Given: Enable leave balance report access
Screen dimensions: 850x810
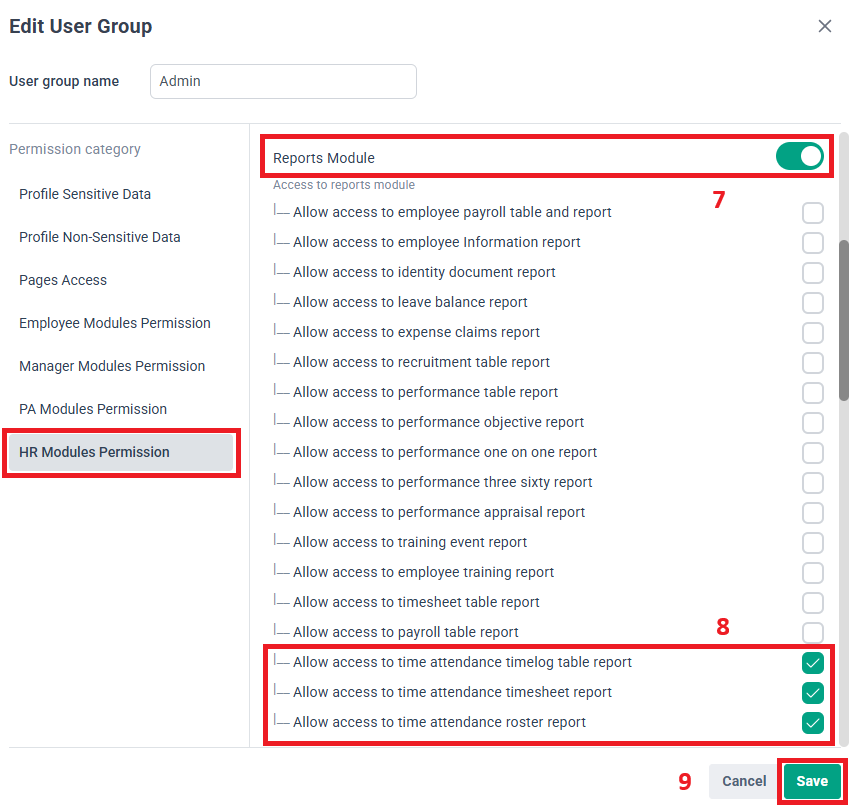Looking at the screenshot, I should 813,302.
